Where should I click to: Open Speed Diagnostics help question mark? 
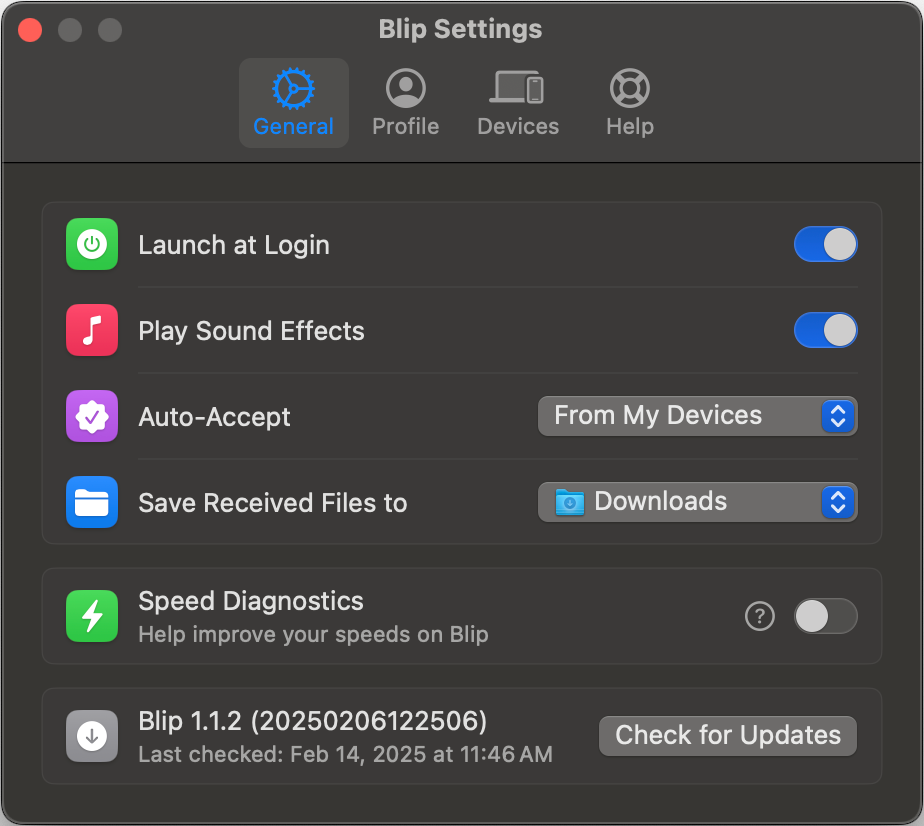(x=760, y=617)
